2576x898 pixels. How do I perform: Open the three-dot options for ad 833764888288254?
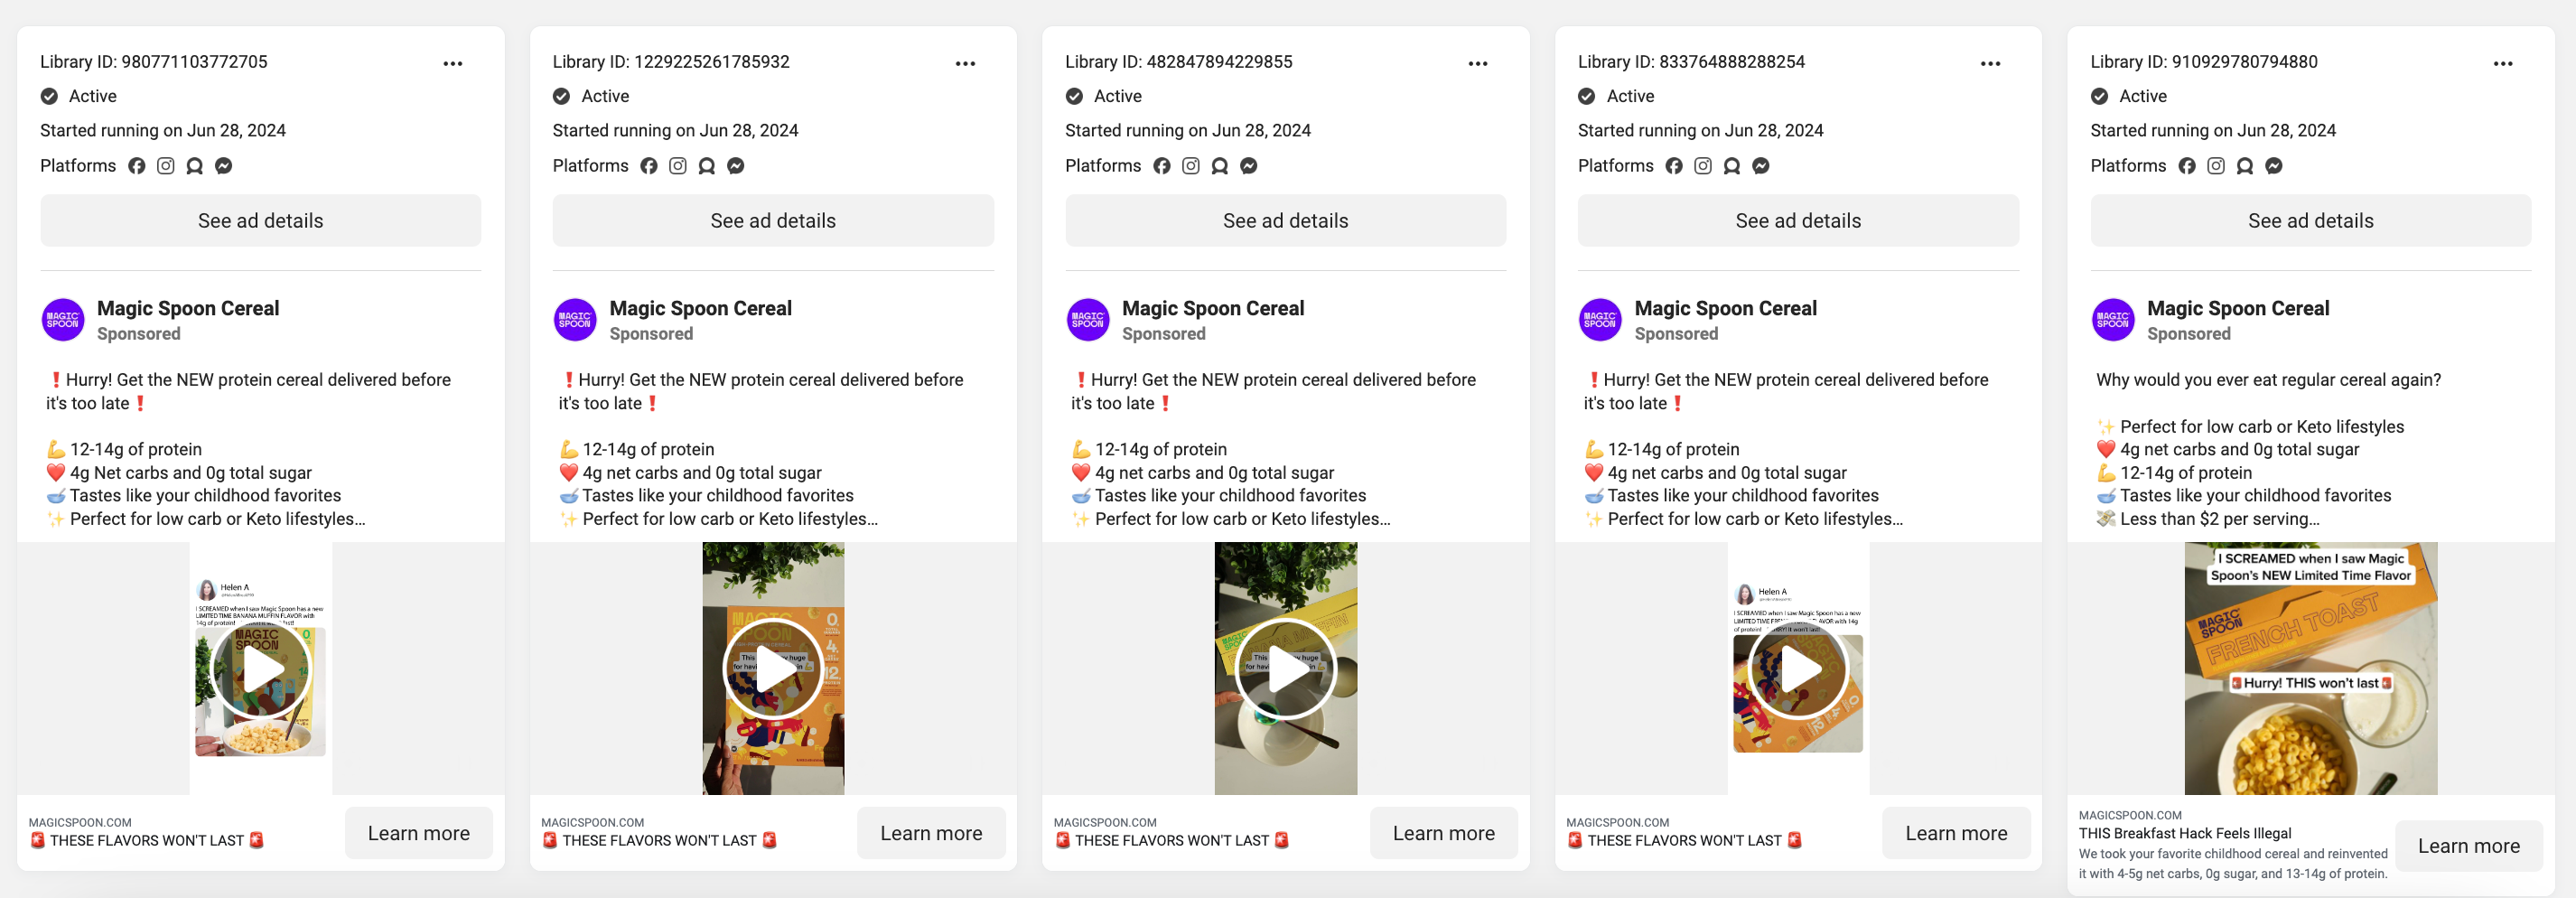click(x=1990, y=63)
